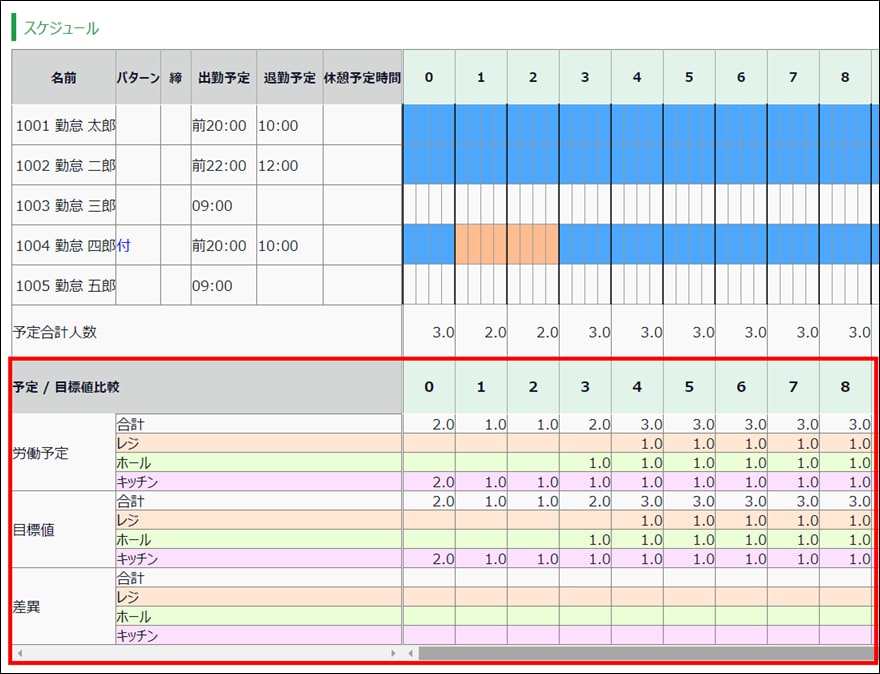Click the 09:00 start time for 勤怠 五郎
880x674 pixels.
click(x=212, y=286)
